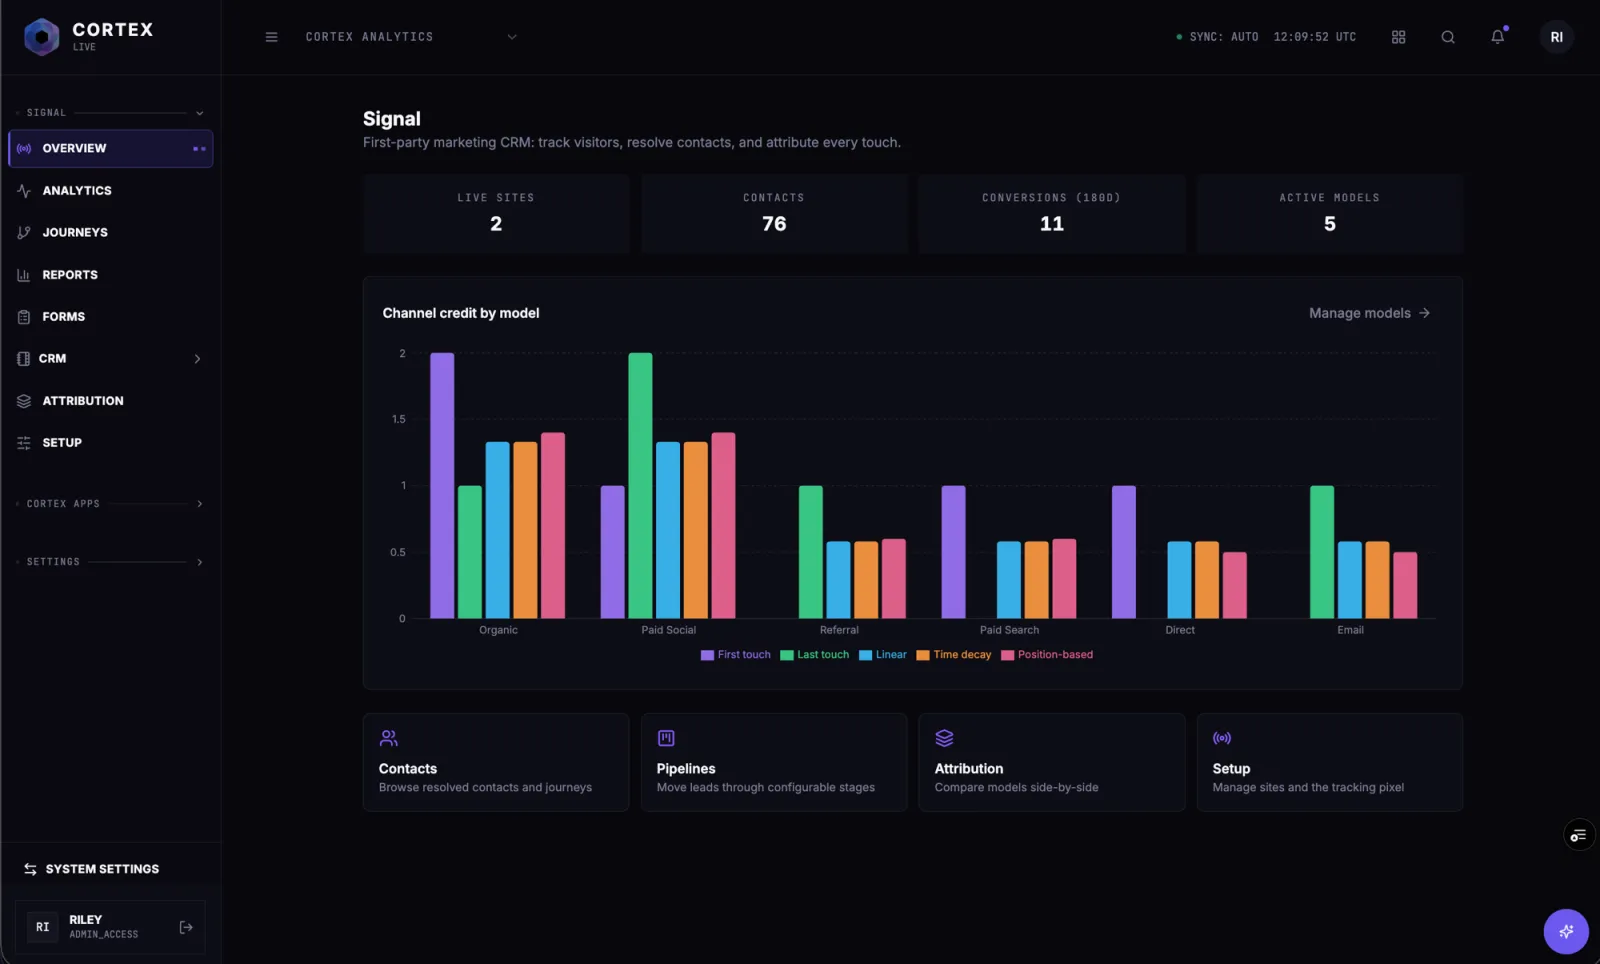Click the Conversions (180D) stat card
Screen dimensions: 1600x964
1052,213
